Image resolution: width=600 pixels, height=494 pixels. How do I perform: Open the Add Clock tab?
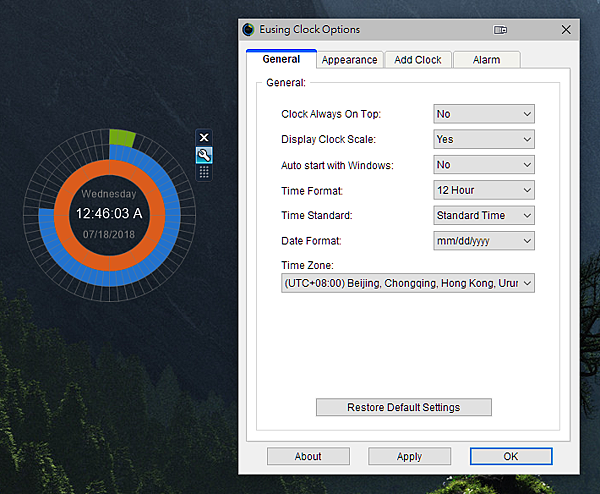(x=418, y=60)
